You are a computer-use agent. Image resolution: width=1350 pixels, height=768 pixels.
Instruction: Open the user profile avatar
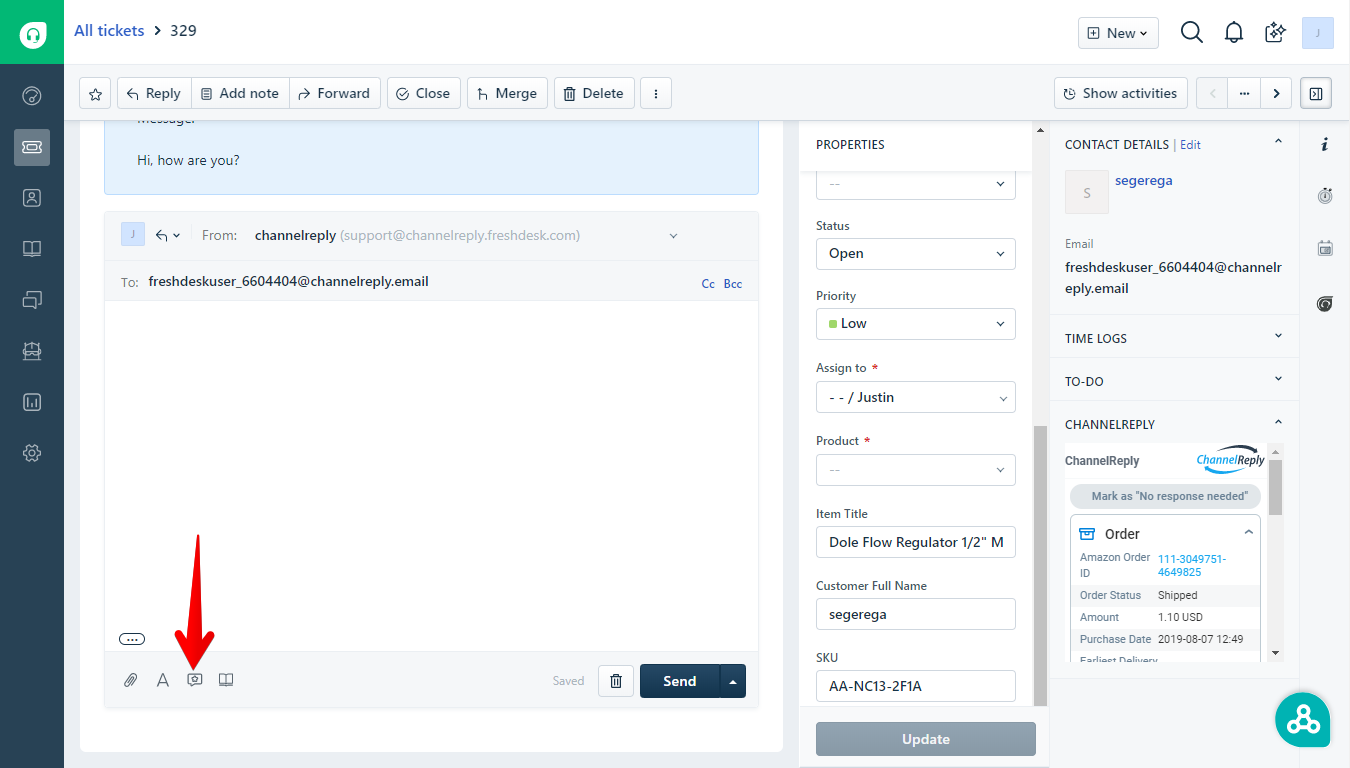1318,33
